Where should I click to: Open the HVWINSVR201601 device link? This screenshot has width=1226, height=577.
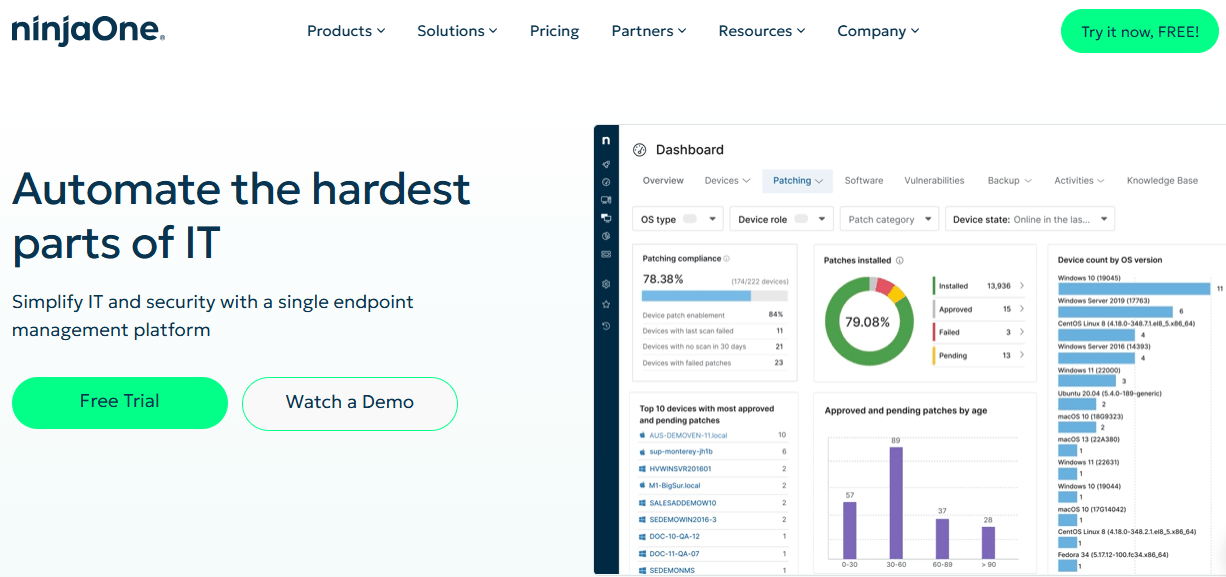tap(680, 469)
